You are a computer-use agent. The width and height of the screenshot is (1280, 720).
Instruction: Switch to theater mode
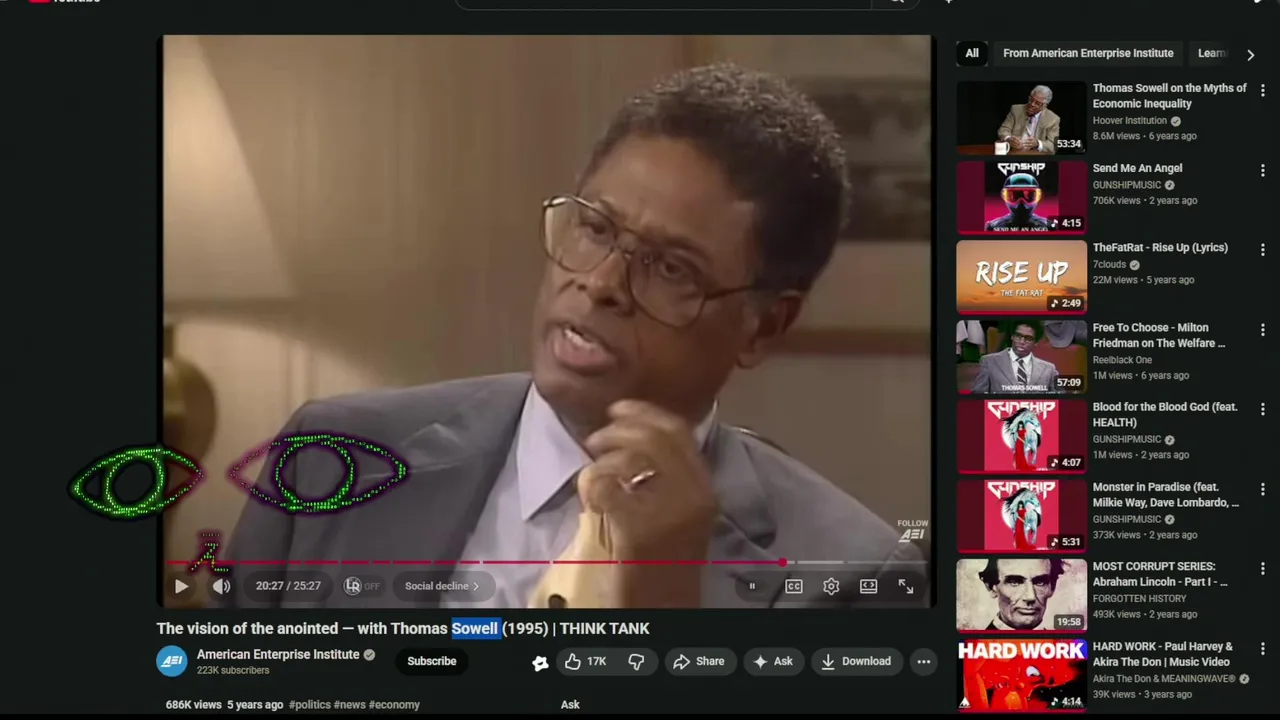tap(868, 587)
